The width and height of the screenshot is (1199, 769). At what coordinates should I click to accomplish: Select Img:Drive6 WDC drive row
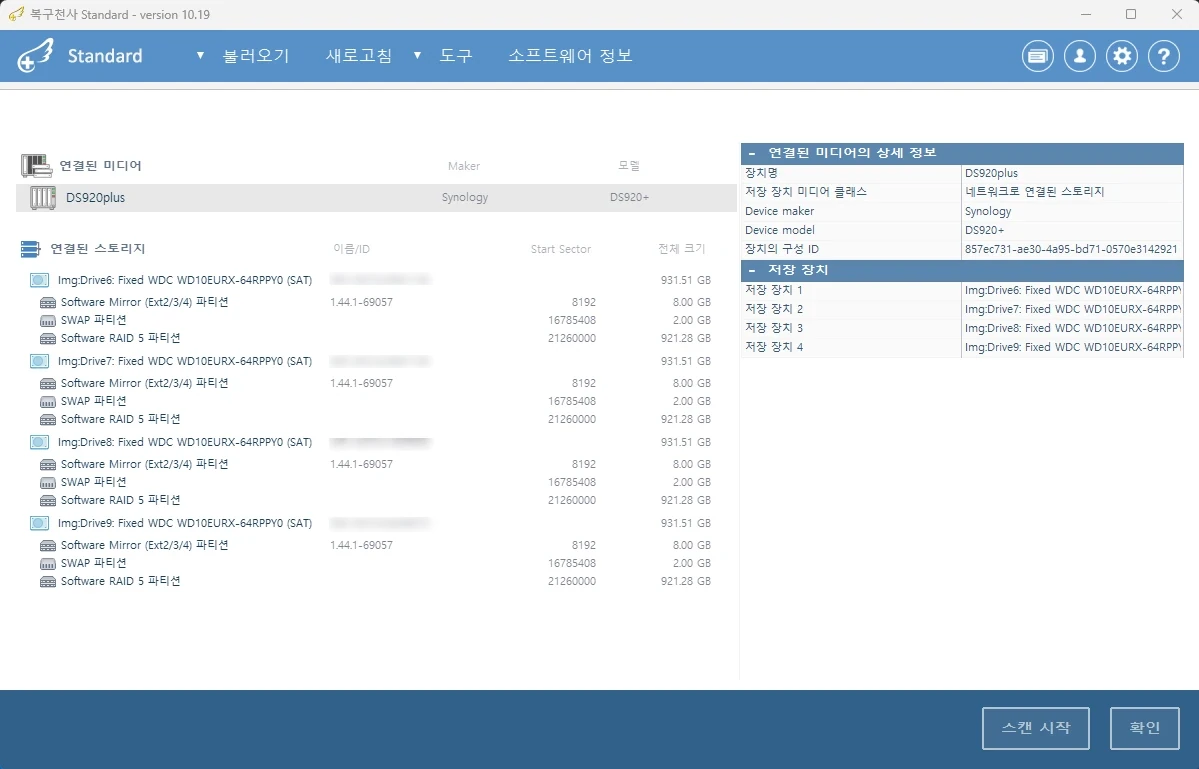point(370,280)
